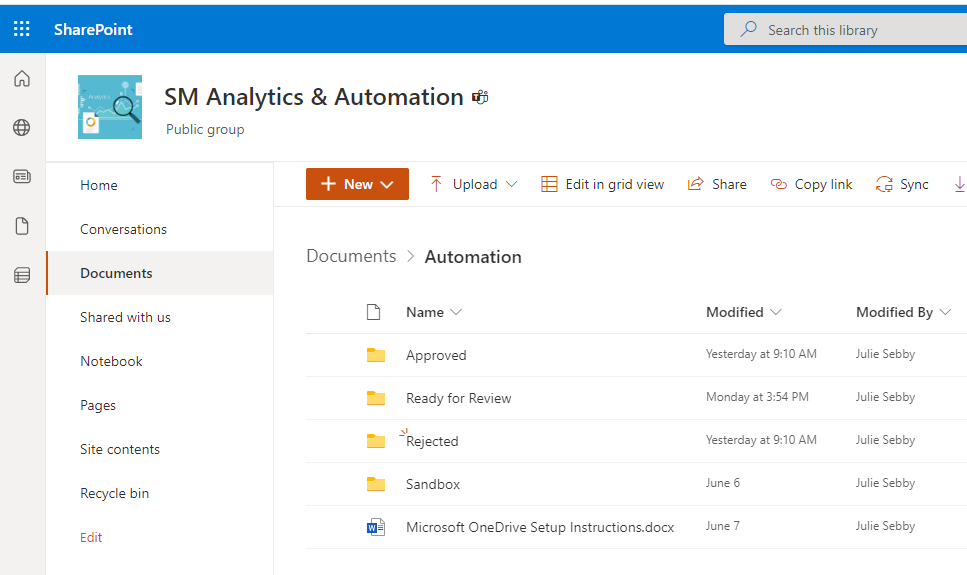Click the SM Analytics & Automation title
Screen dimensions: 967x575
[x=314, y=97]
